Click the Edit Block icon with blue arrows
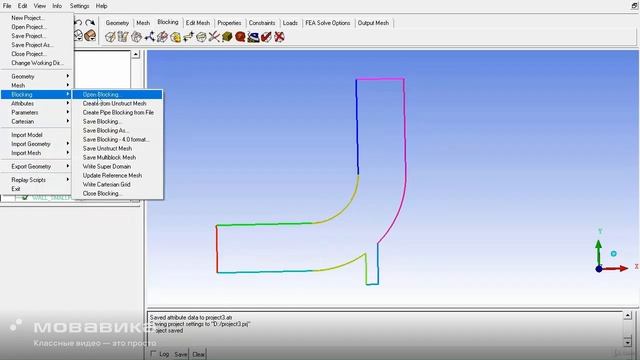640x360 pixels. (149, 37)
